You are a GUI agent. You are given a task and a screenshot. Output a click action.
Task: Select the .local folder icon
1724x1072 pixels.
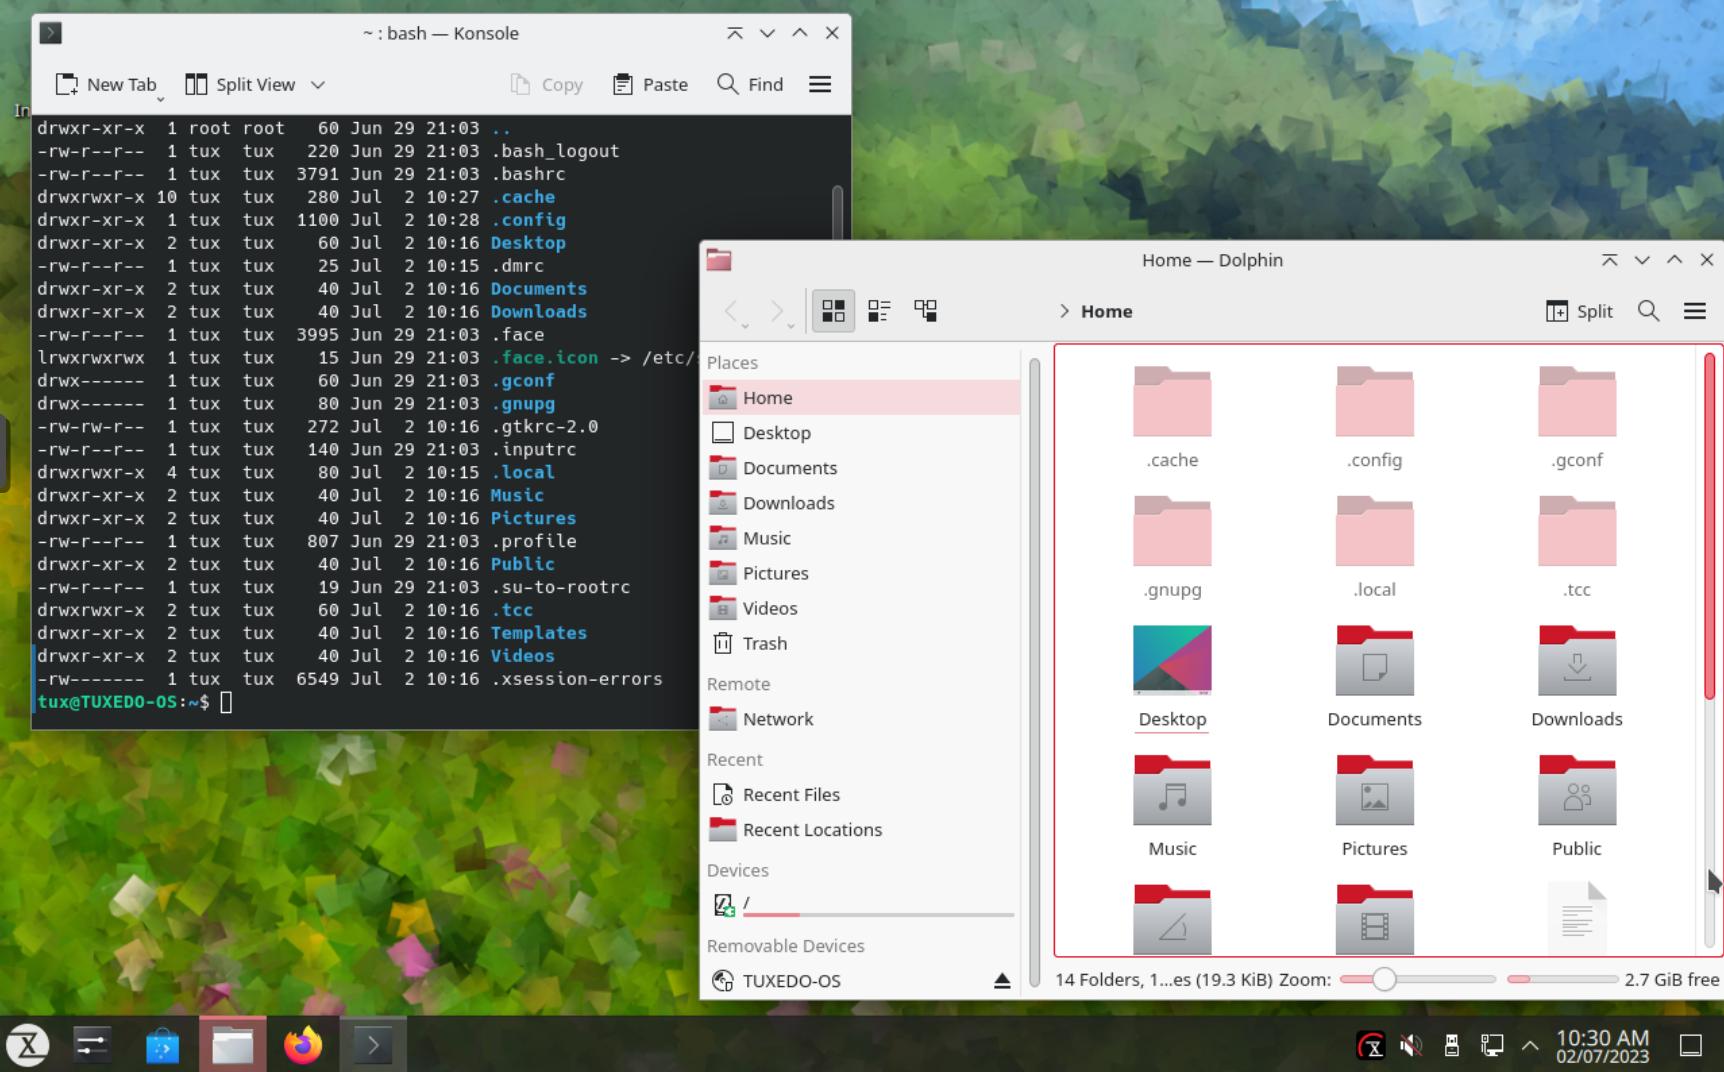tap(1374, 531)
